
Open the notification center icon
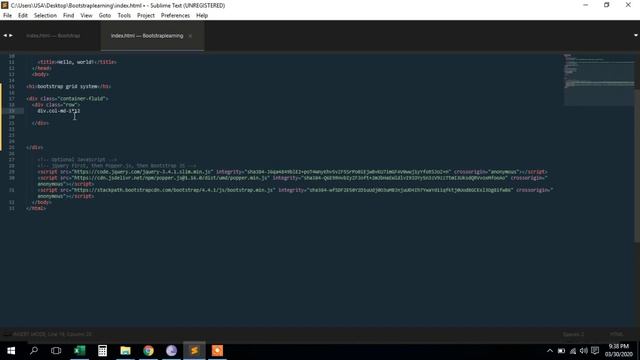(595, 351)
